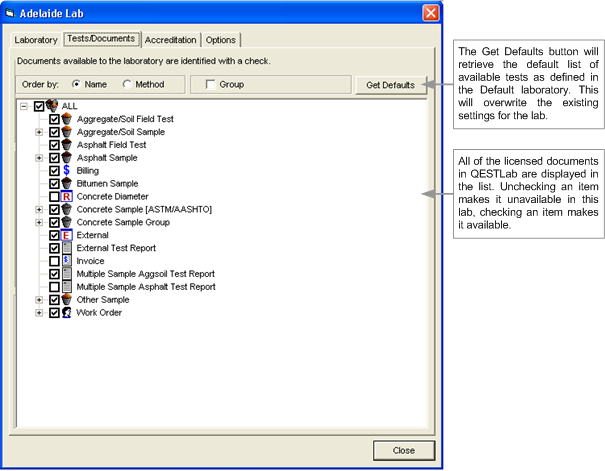Image resolution: width=605 pixels, height=471 pixels.
Task: Expand the Other Sample tree node
Action: point(39,299)
